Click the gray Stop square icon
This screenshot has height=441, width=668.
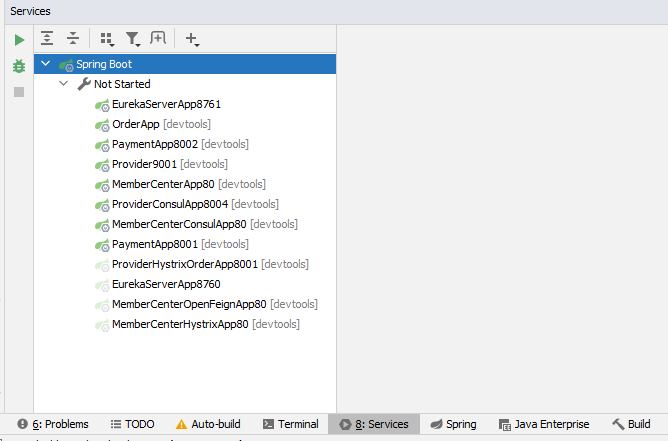pos(19,92)
